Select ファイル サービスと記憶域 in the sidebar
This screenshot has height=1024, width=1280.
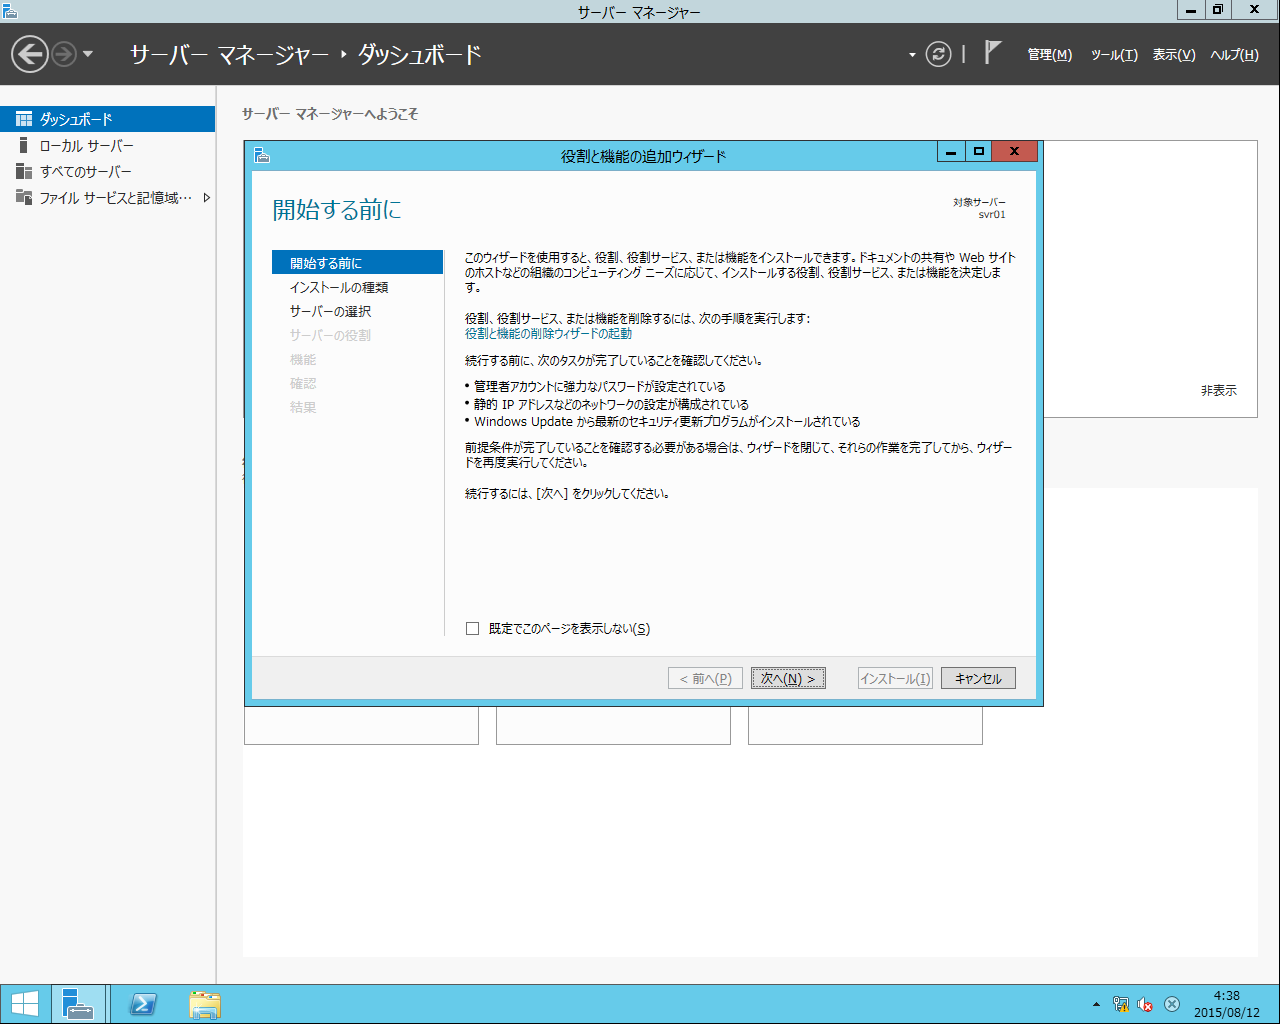[x=107, y=198]
